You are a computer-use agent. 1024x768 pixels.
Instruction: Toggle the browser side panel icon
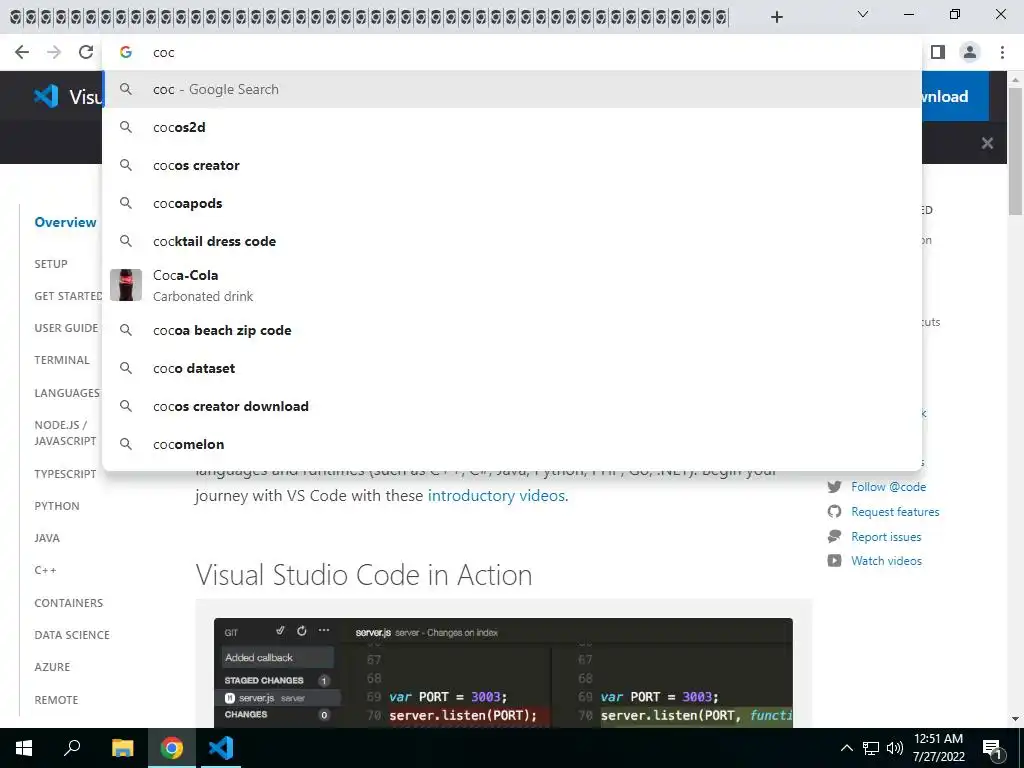[938, 52]
